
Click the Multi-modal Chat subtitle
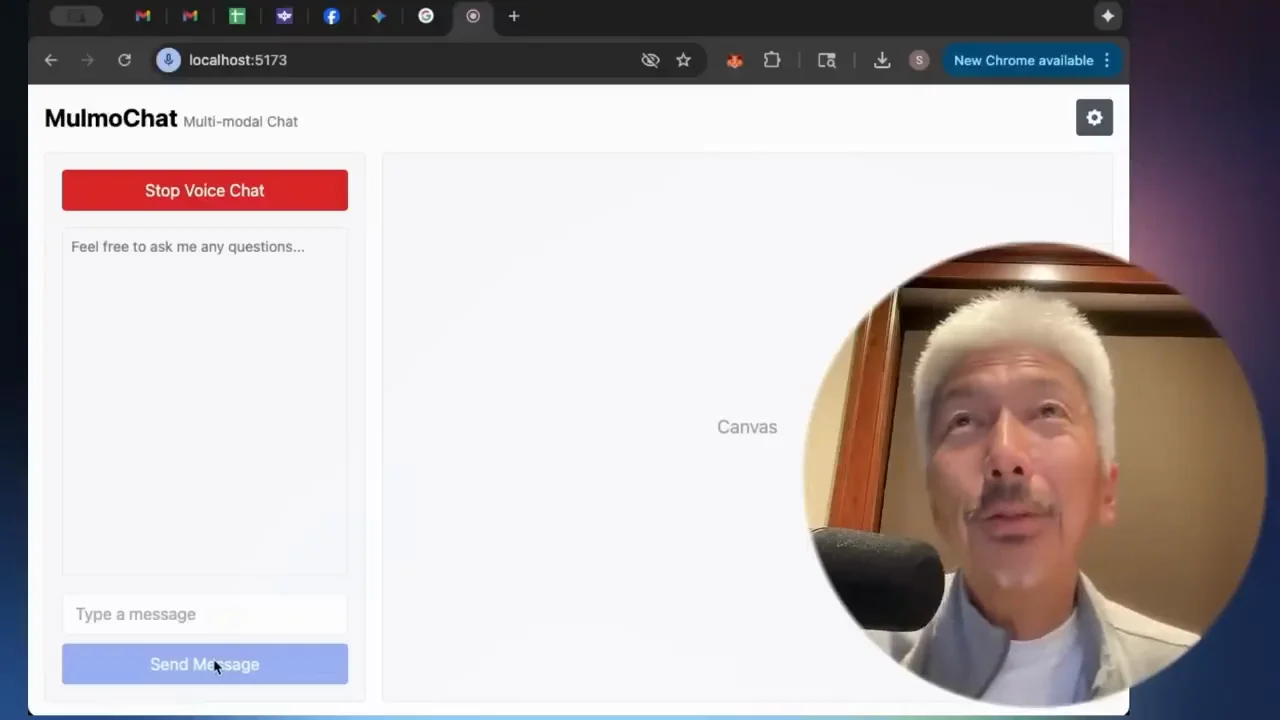[x=240, y=121]
